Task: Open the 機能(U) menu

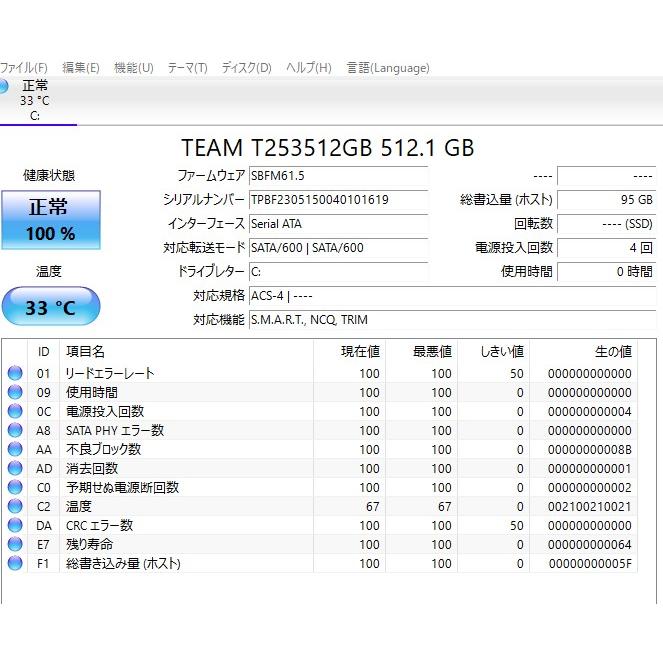Action: point(134,68)
